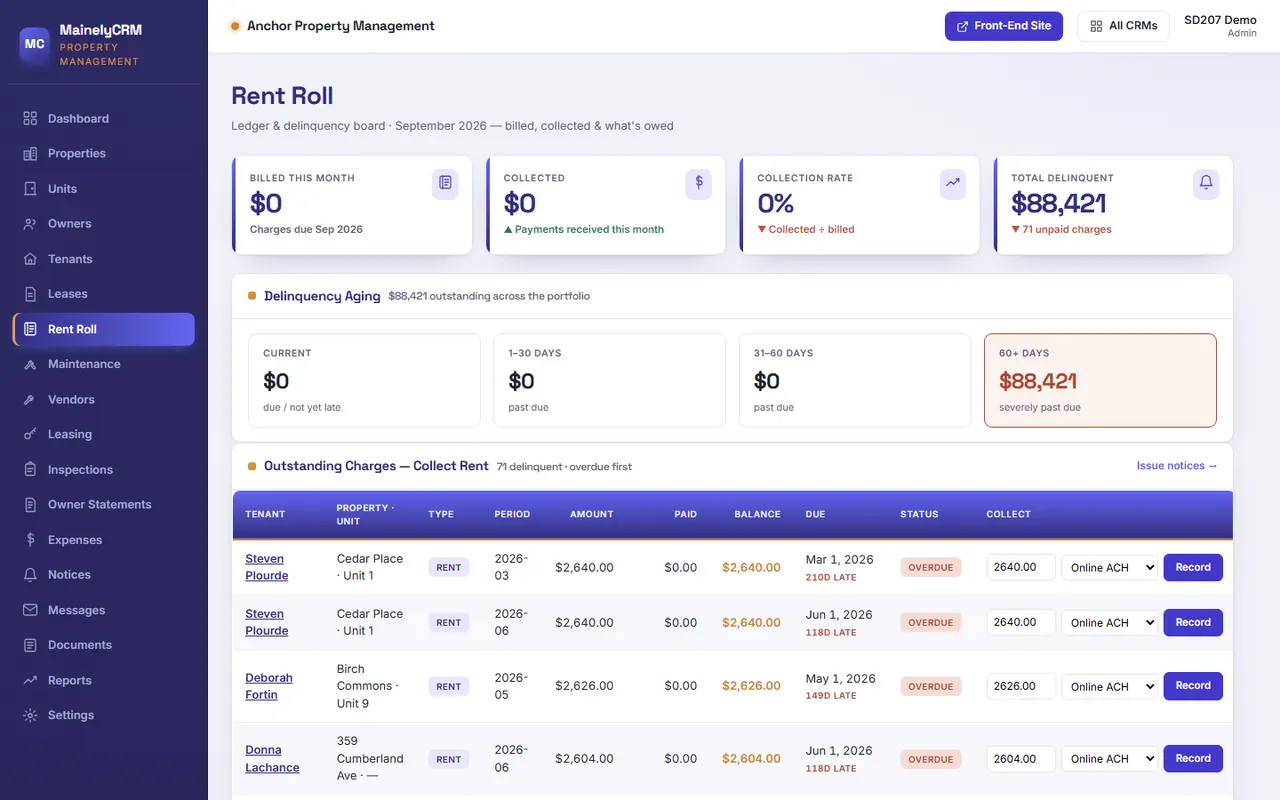Record payment for Donna Lachance

click(1193, 758)
